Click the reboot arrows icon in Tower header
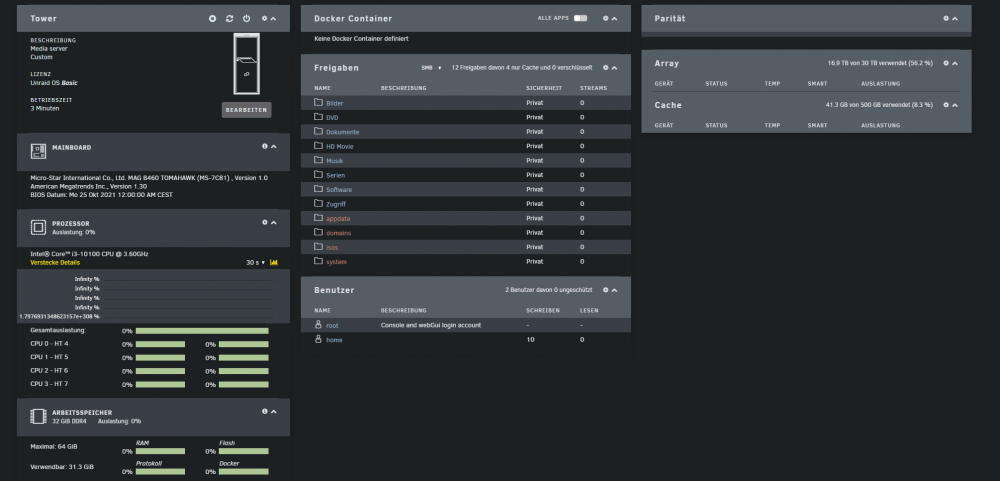This screenshot has height=481, width=1000. click(230, 18)
